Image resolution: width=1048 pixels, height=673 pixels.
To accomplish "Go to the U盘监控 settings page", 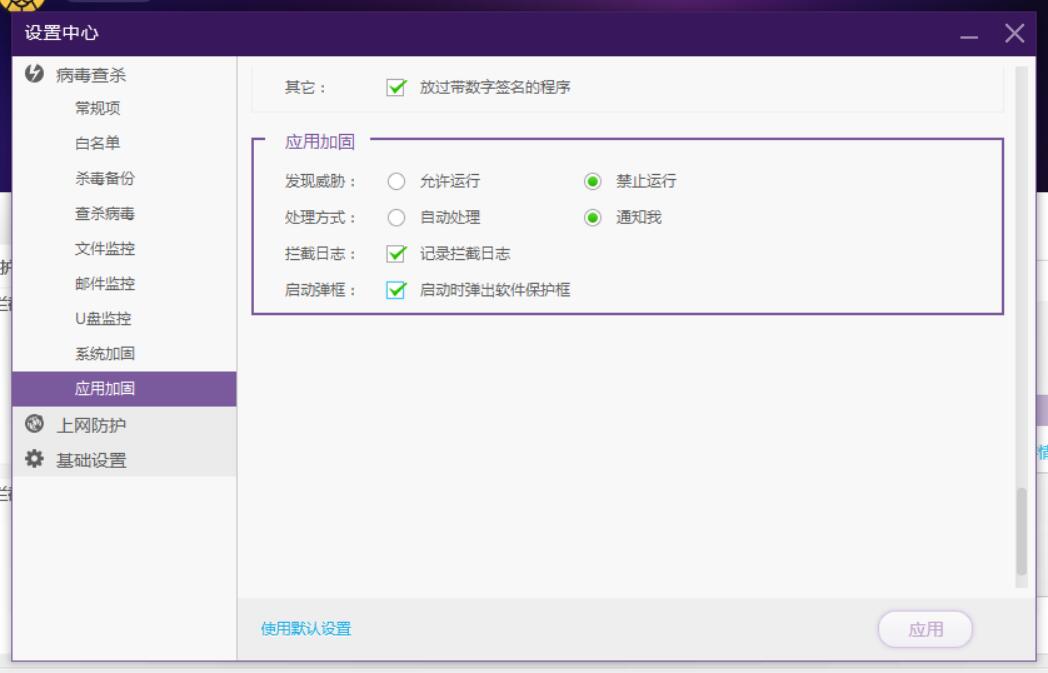I will point(104,319).
